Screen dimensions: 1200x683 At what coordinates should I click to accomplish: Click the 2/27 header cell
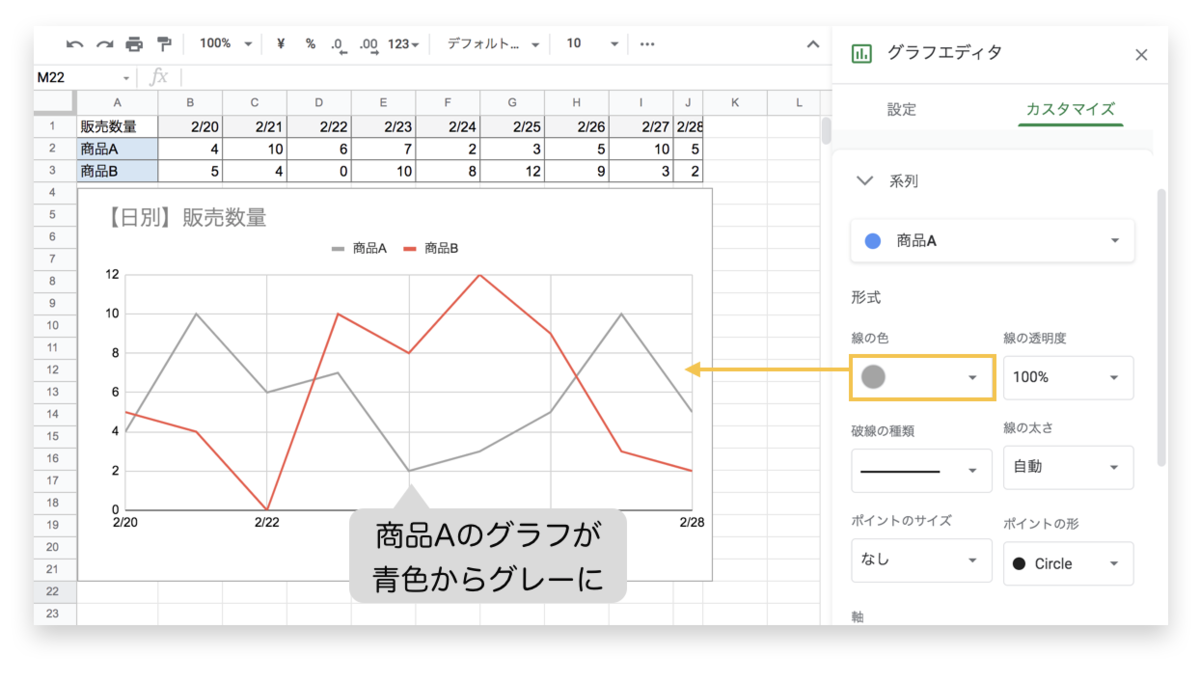coord(641,126)
